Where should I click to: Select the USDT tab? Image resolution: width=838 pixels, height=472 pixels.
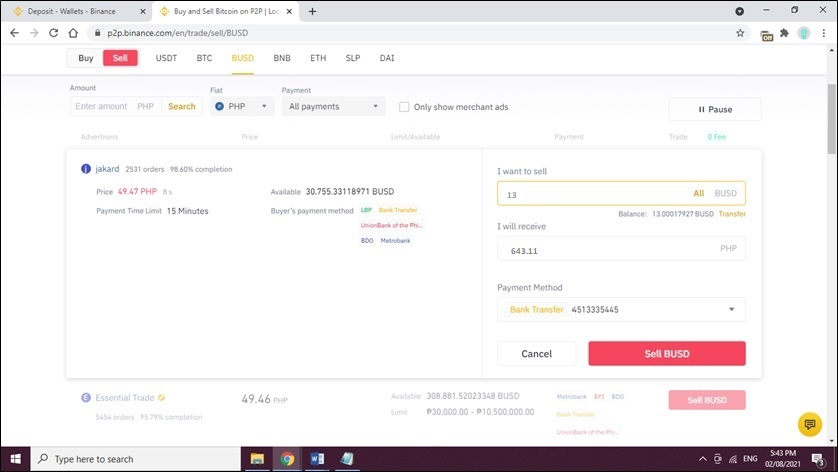coord(166,58)
